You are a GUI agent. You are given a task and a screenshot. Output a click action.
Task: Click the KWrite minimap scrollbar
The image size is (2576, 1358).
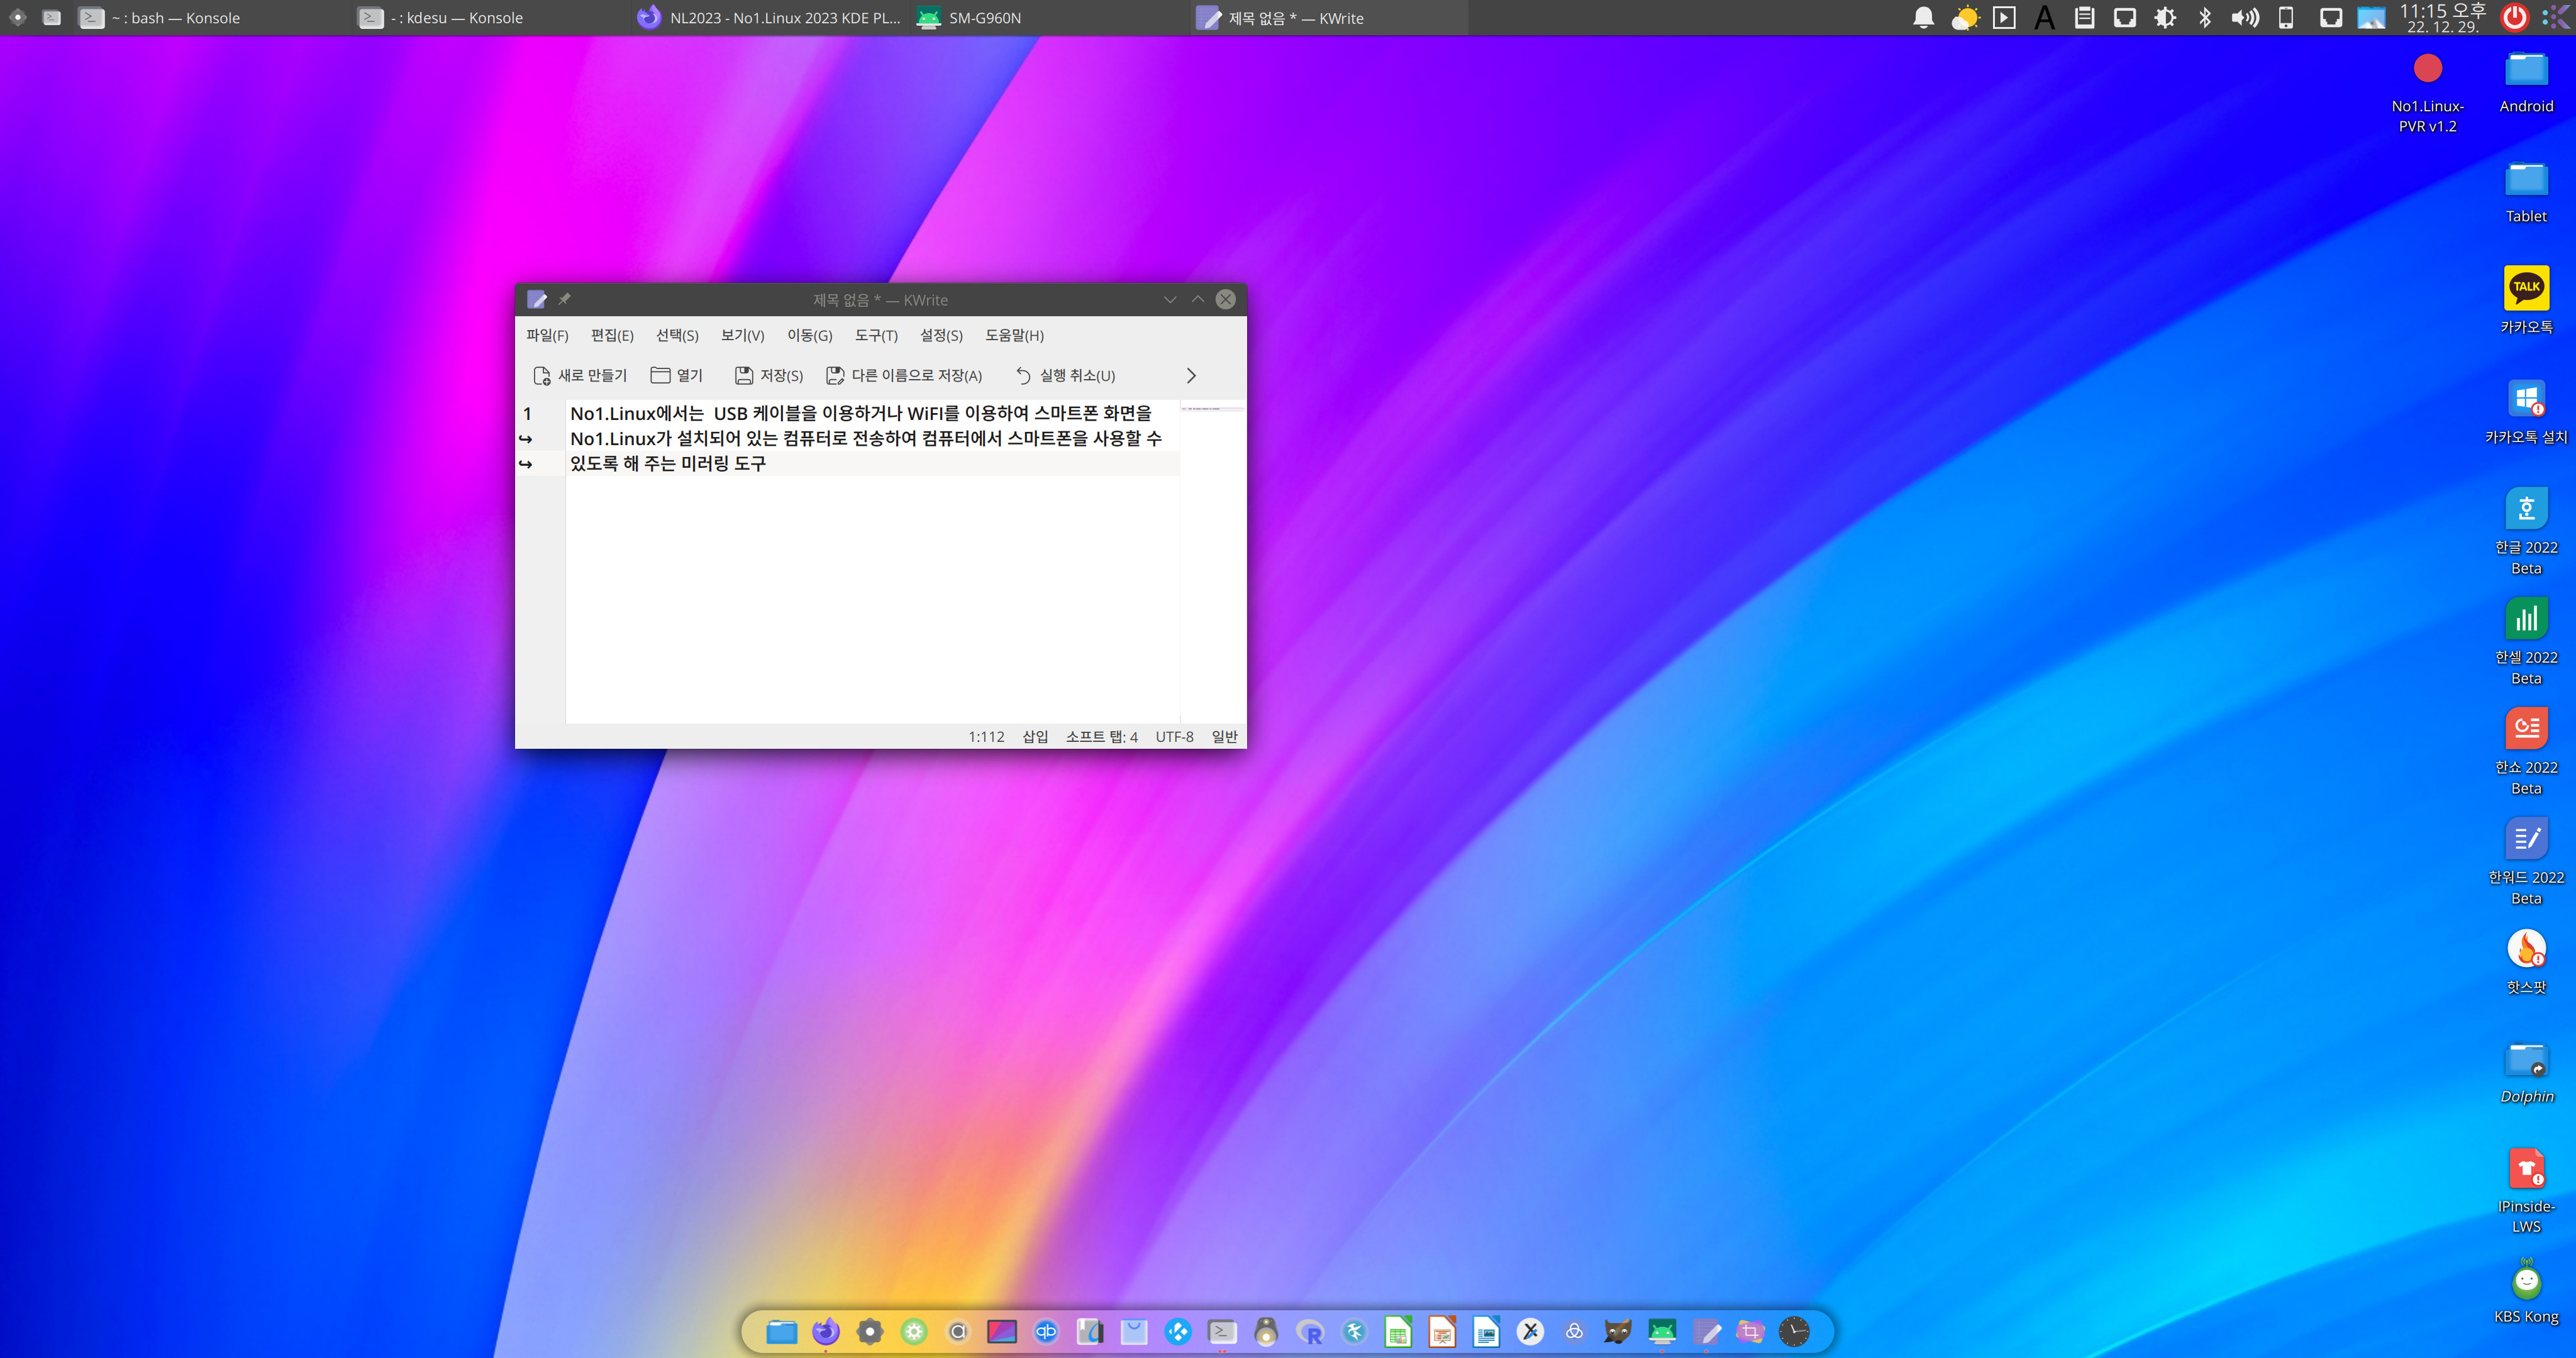coord(1213,561)
